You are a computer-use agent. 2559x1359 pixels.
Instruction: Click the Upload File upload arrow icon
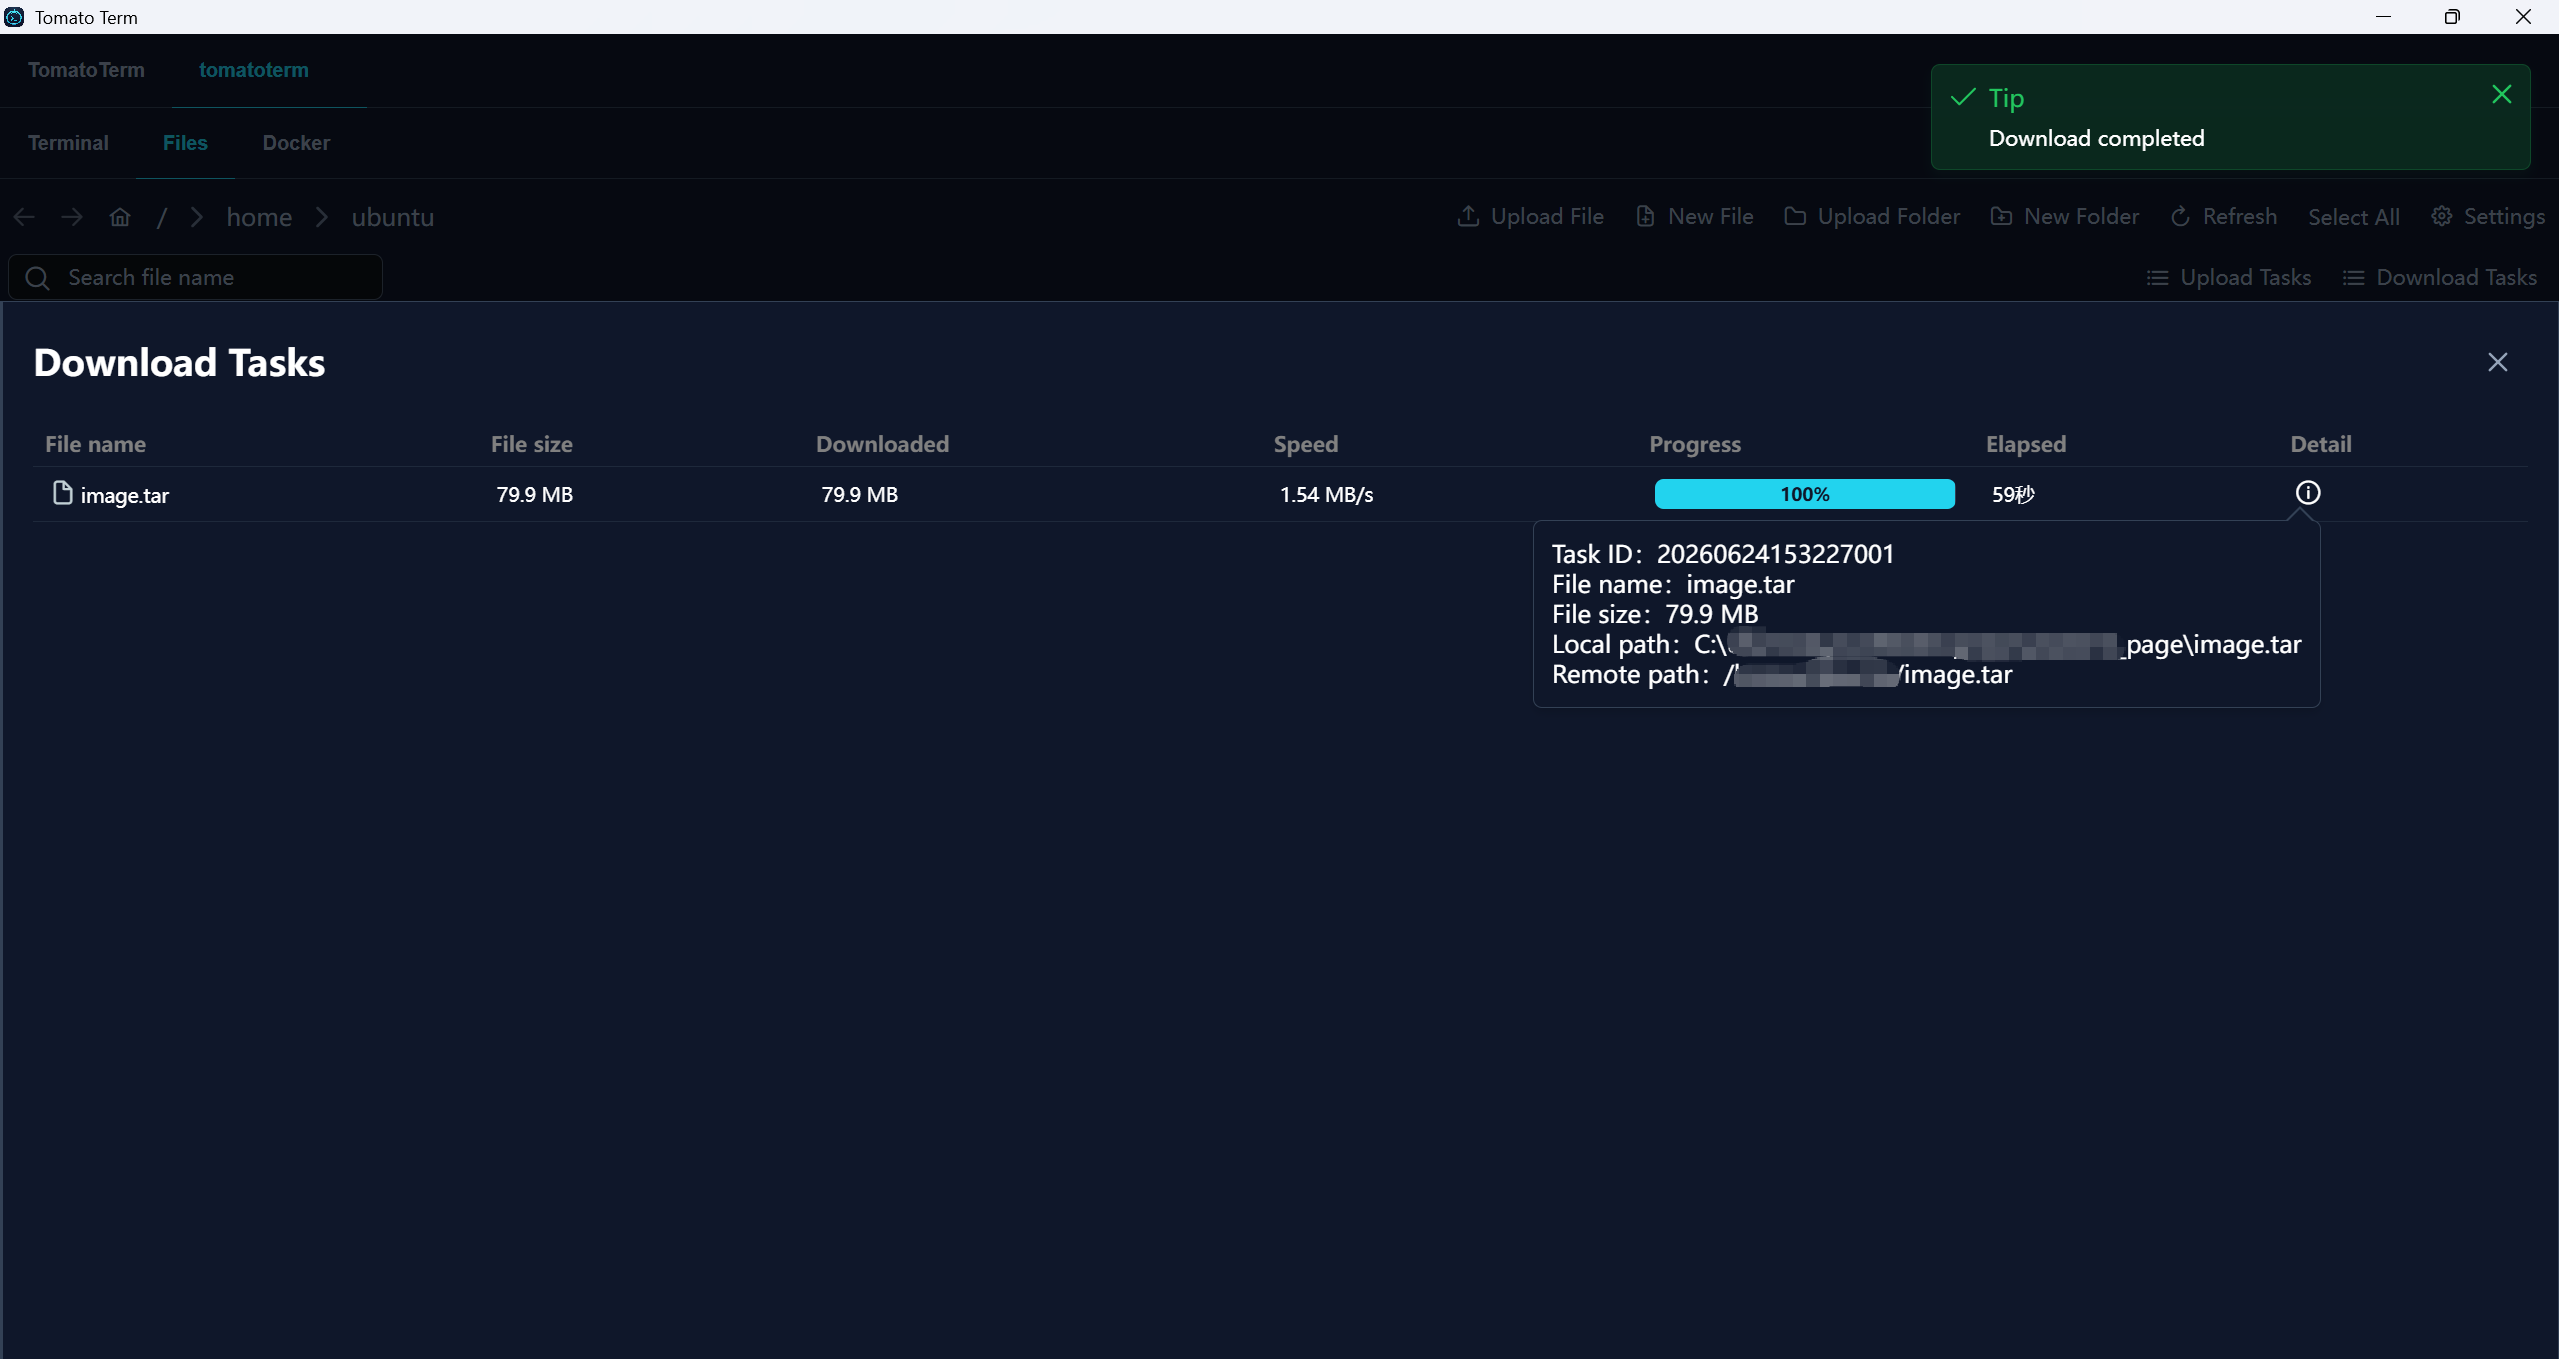(1468, 216)
